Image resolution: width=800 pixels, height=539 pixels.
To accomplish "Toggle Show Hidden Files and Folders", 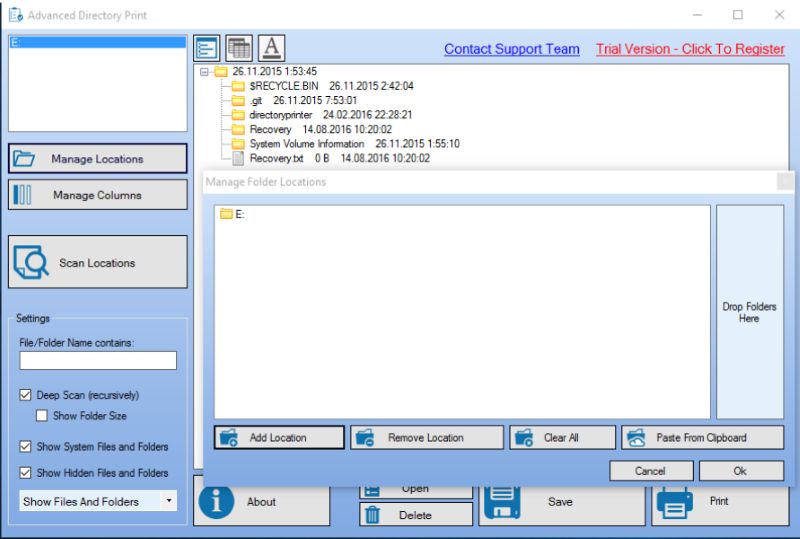I will point(25,473).
